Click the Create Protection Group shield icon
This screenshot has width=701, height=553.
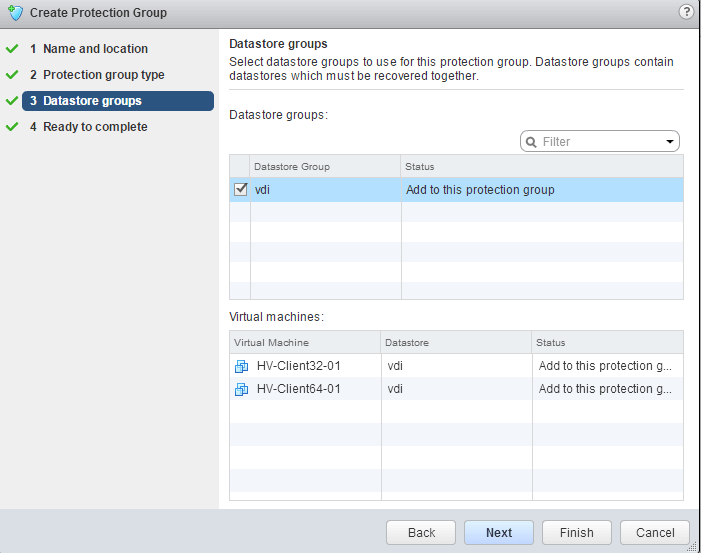click(14, 13)
